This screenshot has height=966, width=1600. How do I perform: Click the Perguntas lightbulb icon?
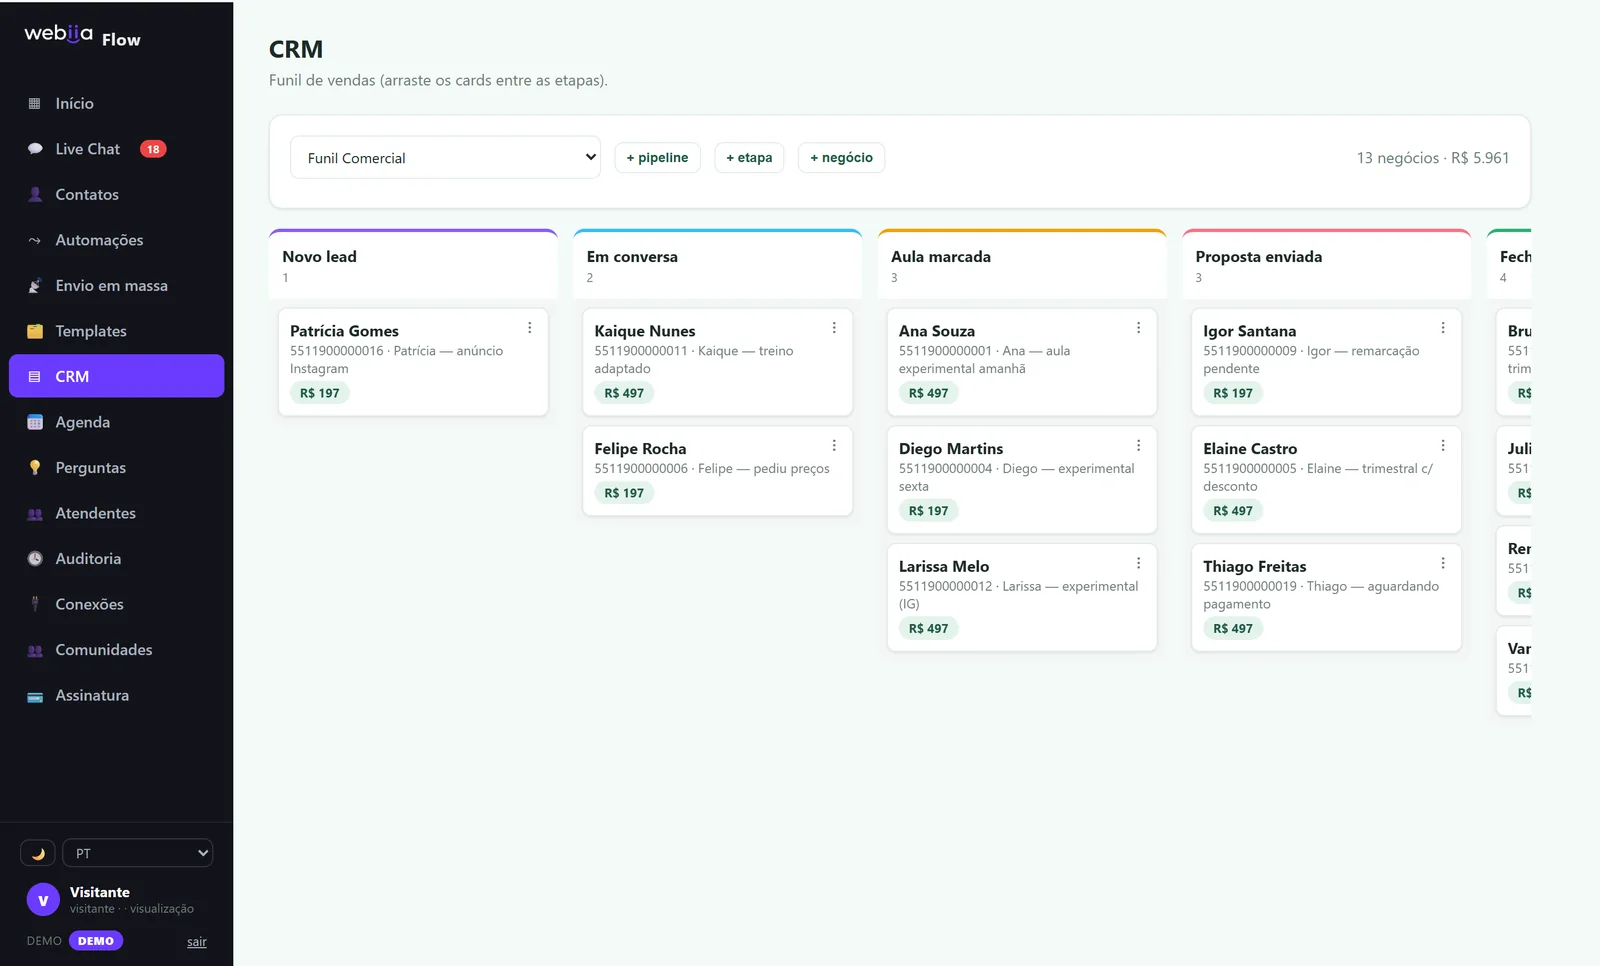[x=35, y=468]
